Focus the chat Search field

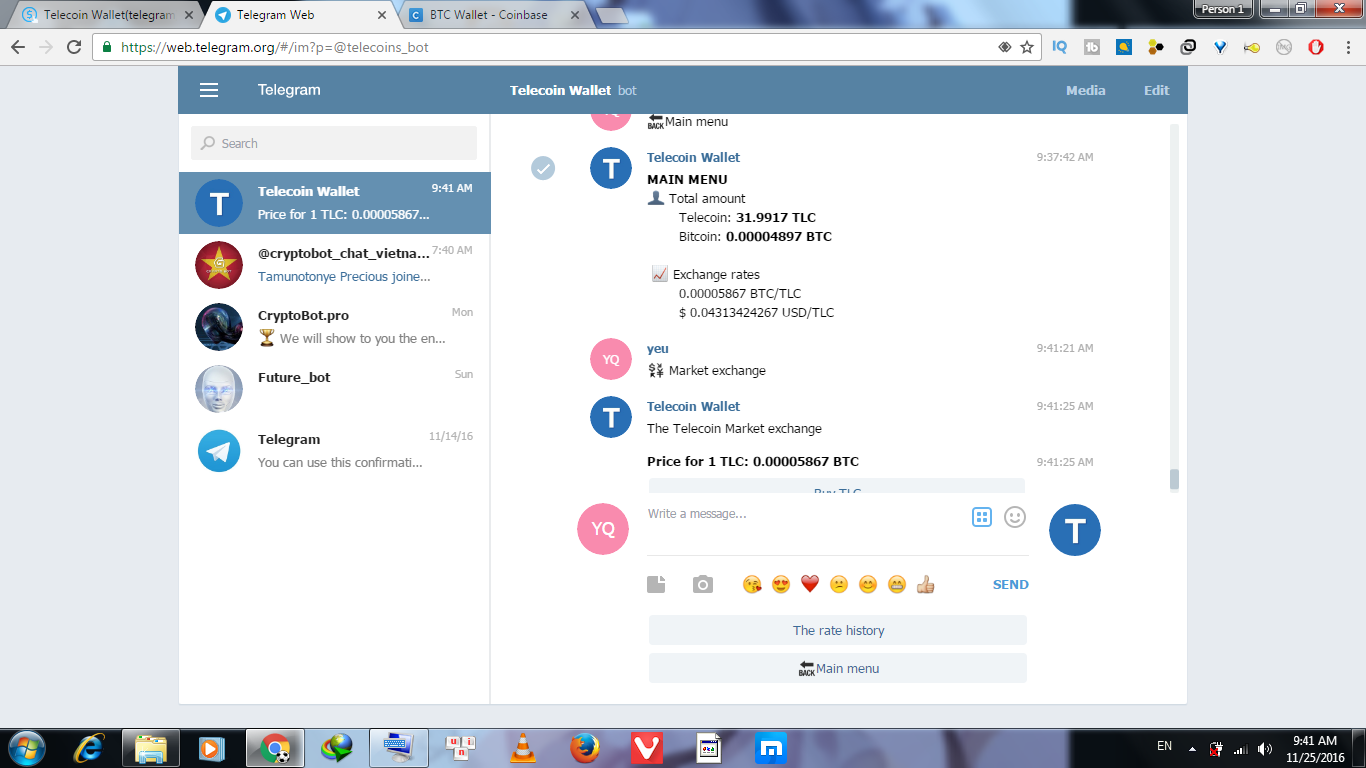click(x=334, y=143)
